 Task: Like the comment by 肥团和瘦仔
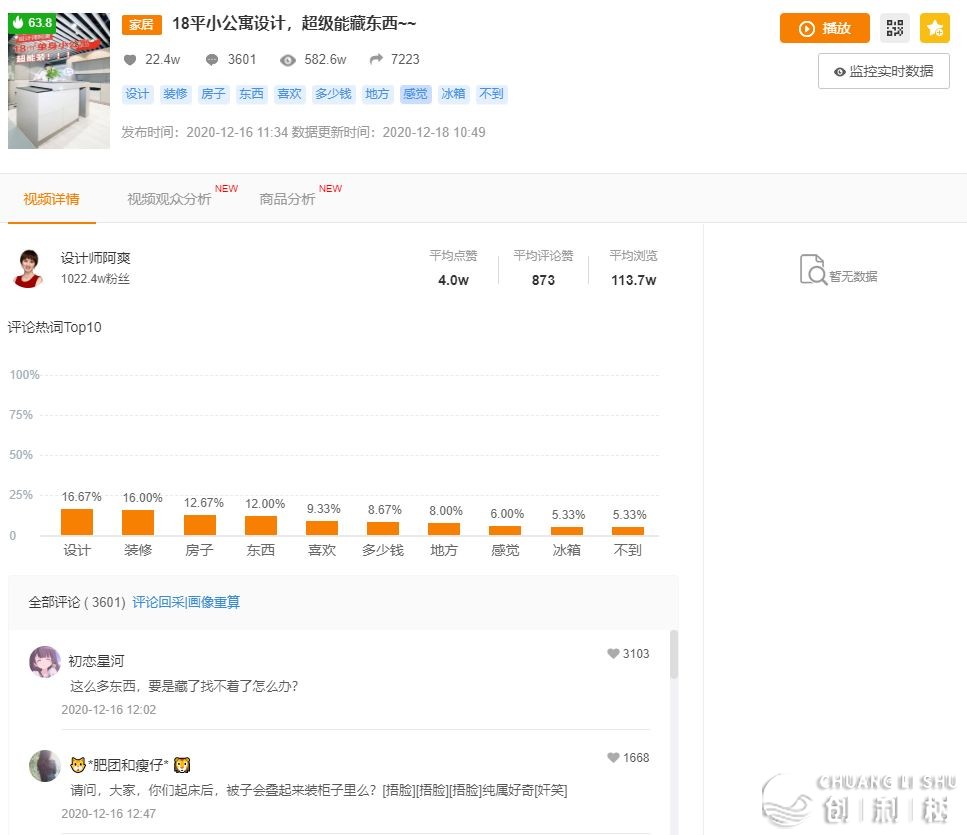pos(613,758)
